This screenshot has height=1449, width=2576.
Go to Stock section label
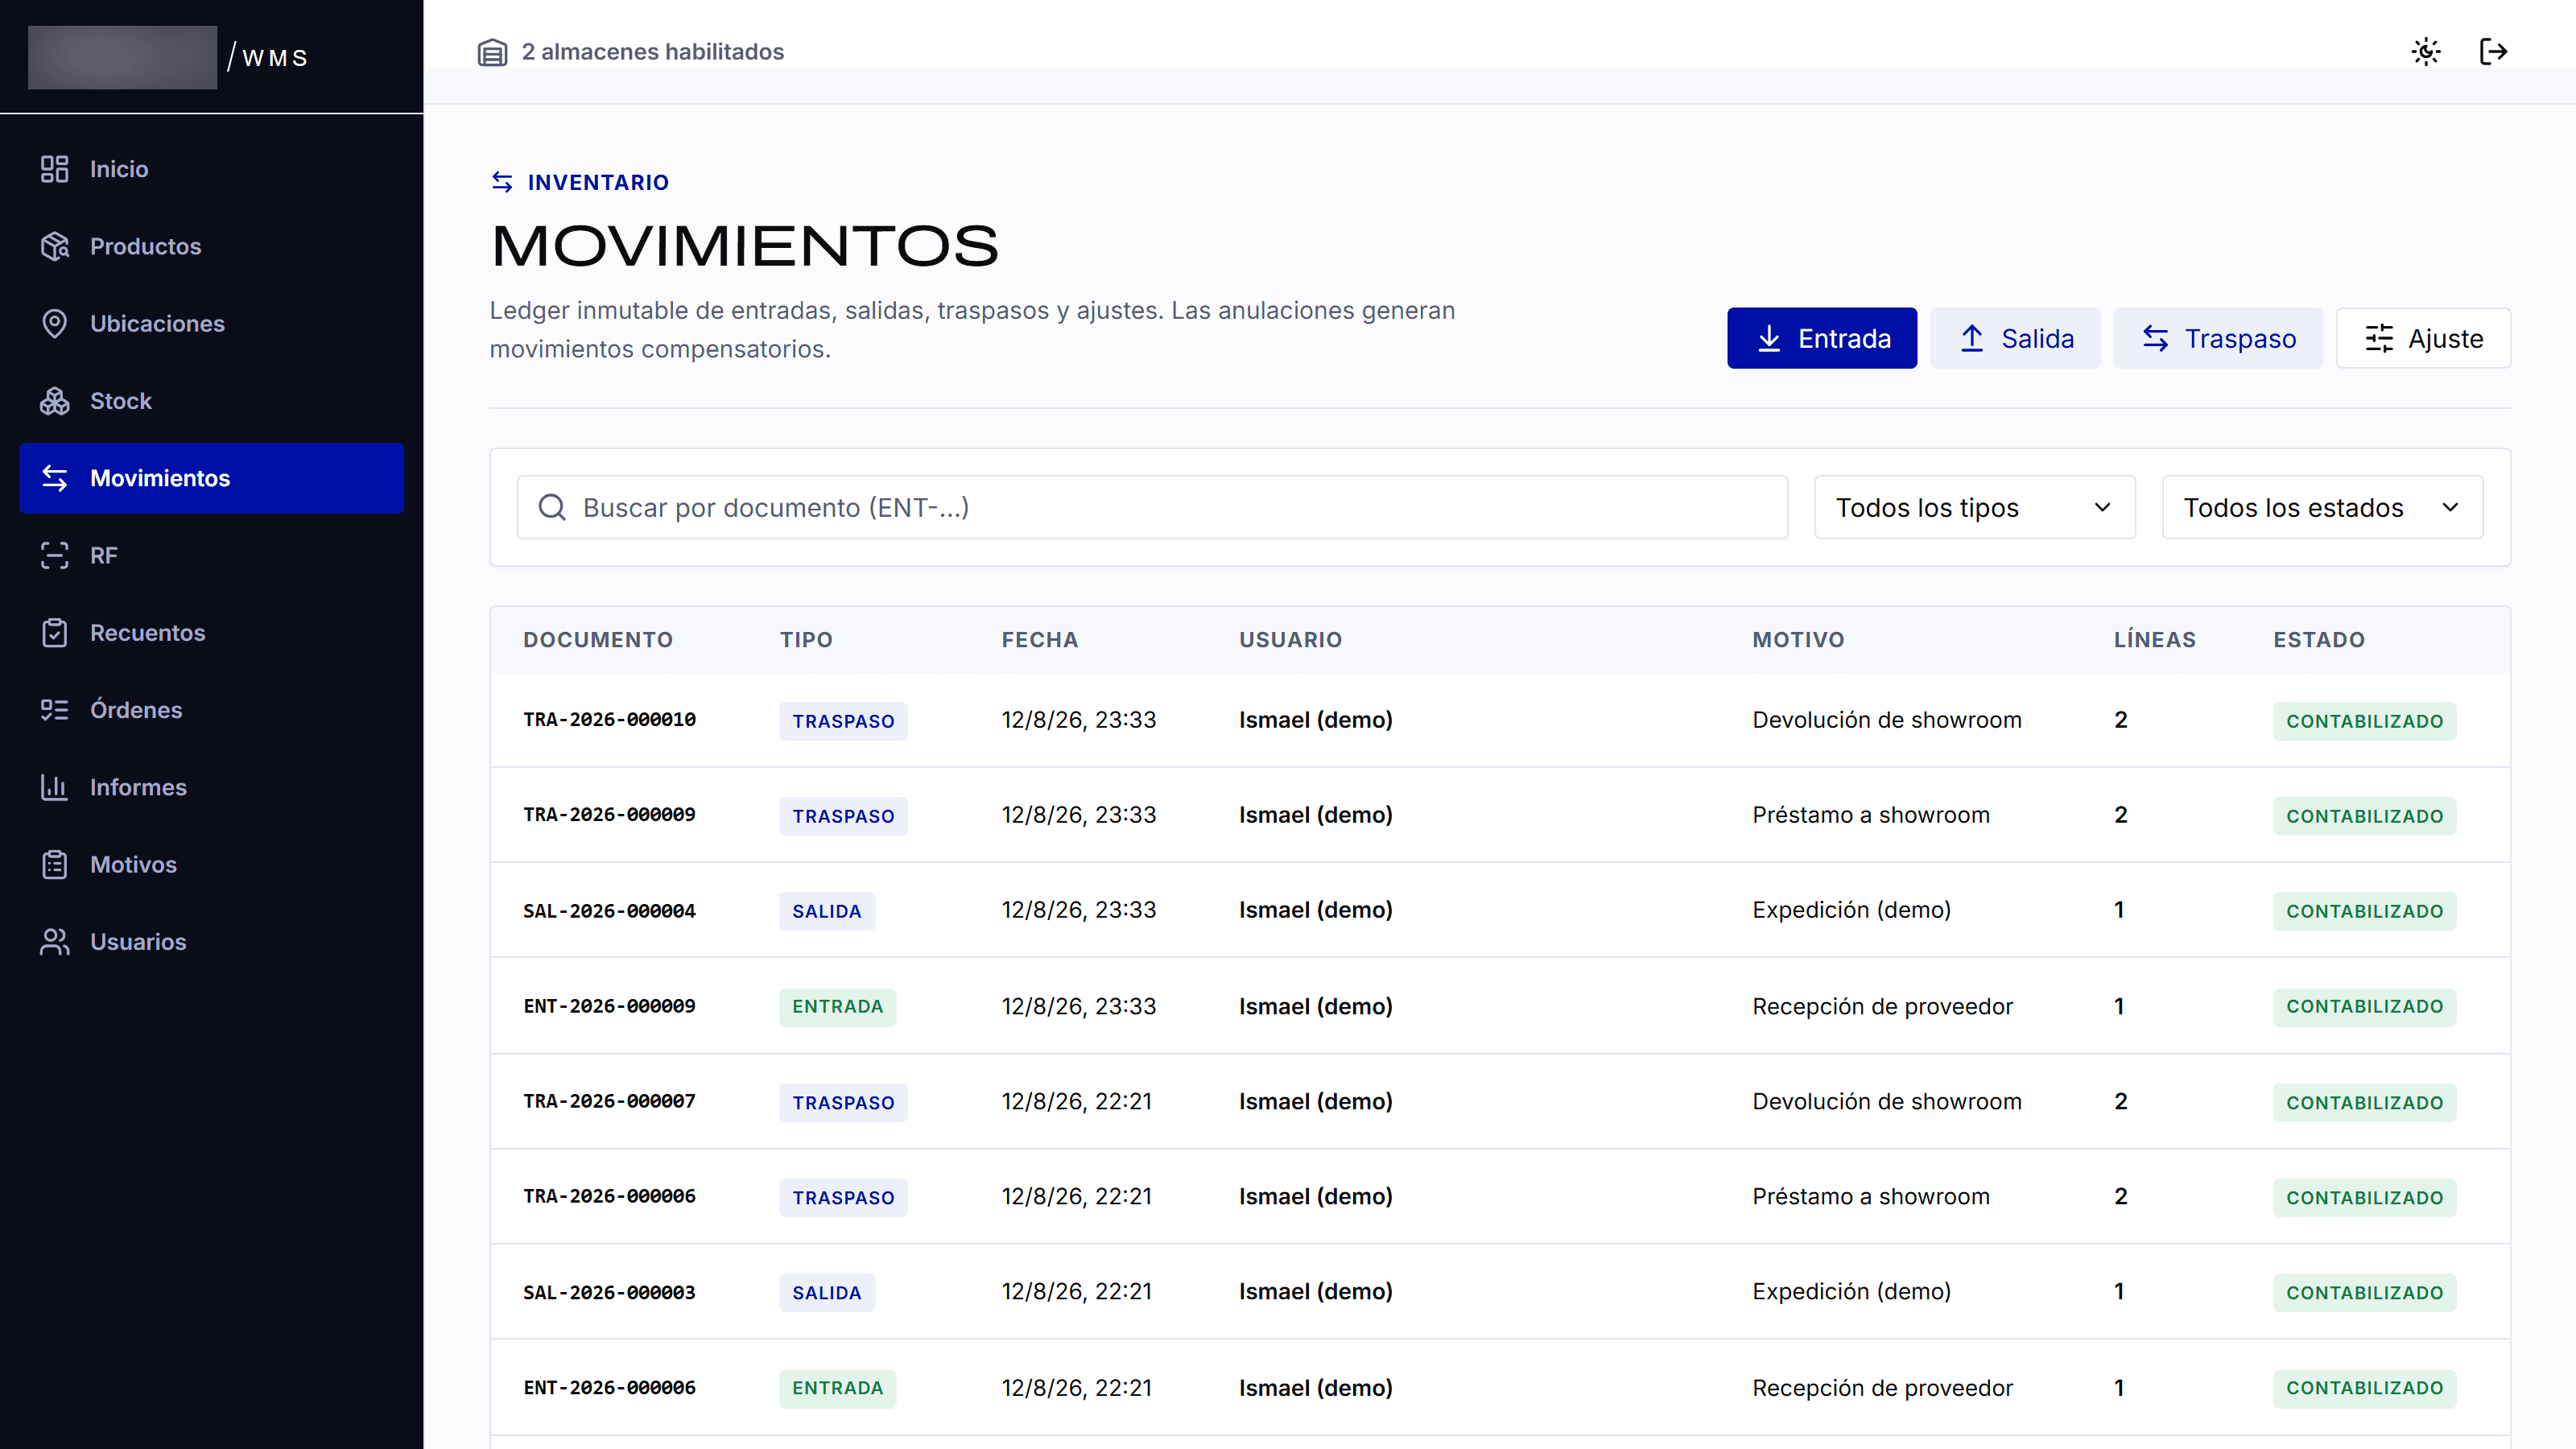click(x=121, y=401)
